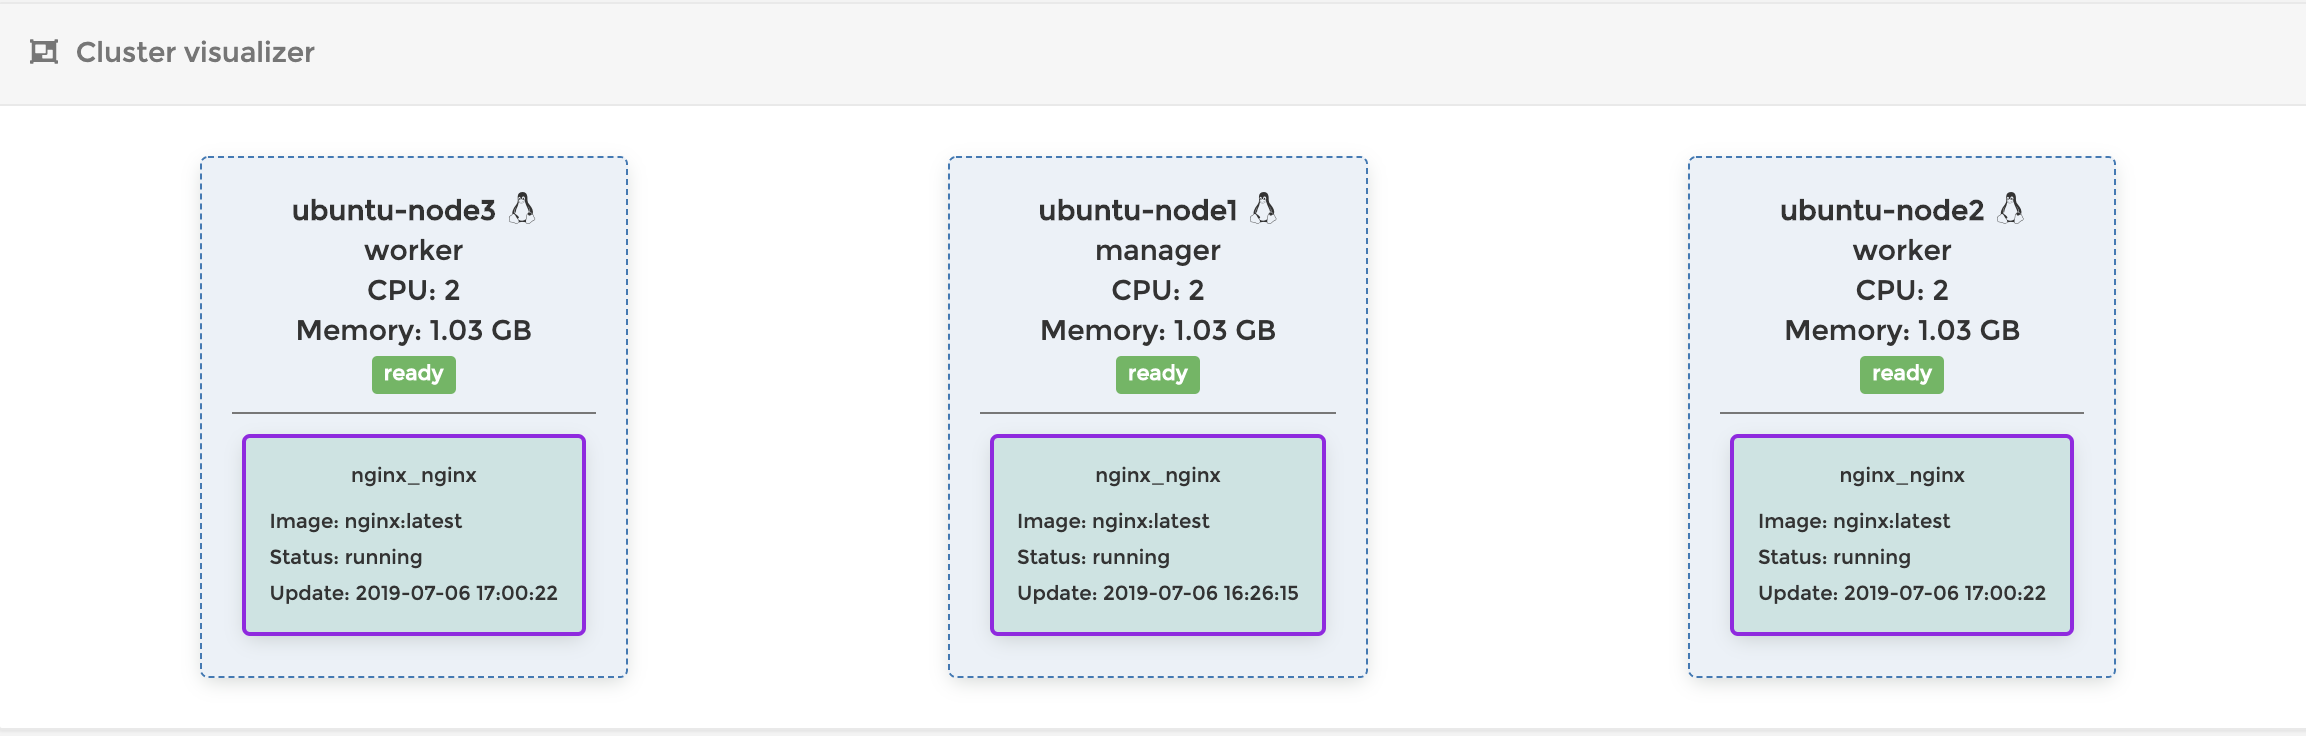Viewport: 2306px width, 736px height.
Task: Click the ready badge on ubuntu-node2
Action: (1901, 374)
